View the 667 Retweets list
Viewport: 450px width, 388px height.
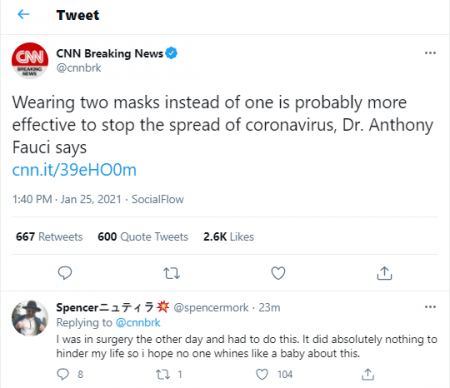point(49,237)
